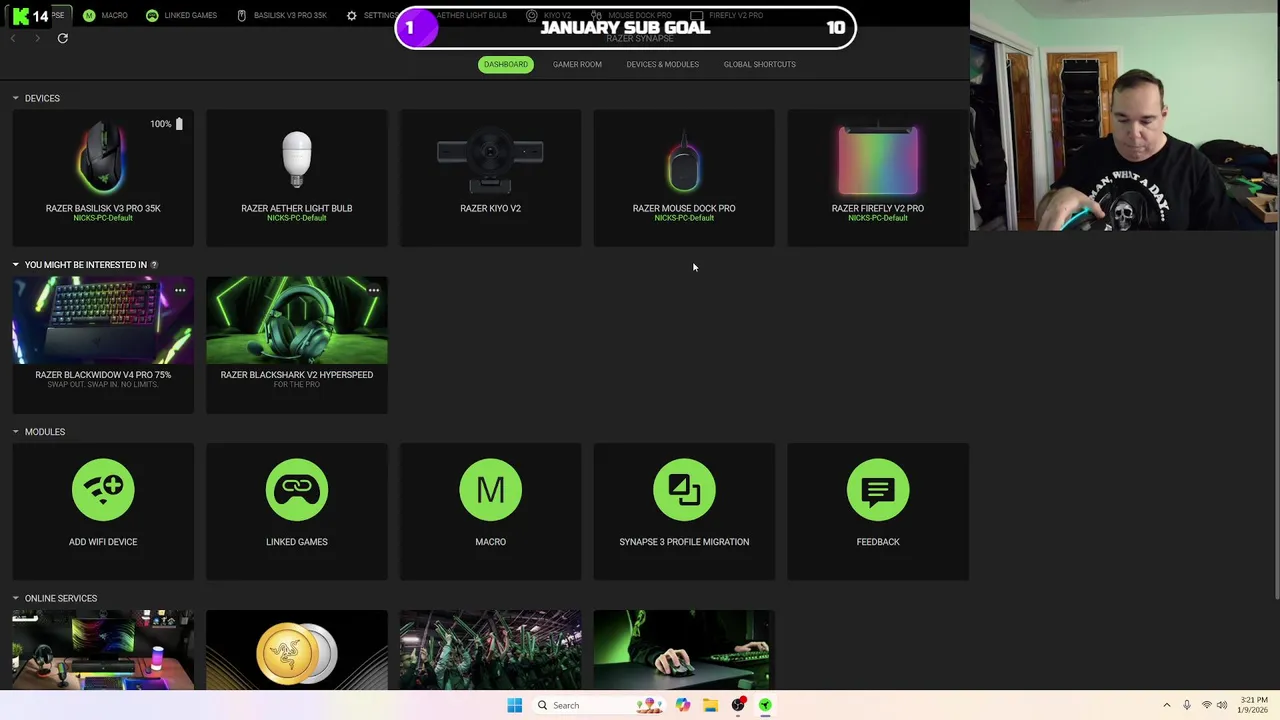Open the Razer Kiyo V2 webcam device
Viewport: 1280px width, 720px height.
(x=490, y=178)
